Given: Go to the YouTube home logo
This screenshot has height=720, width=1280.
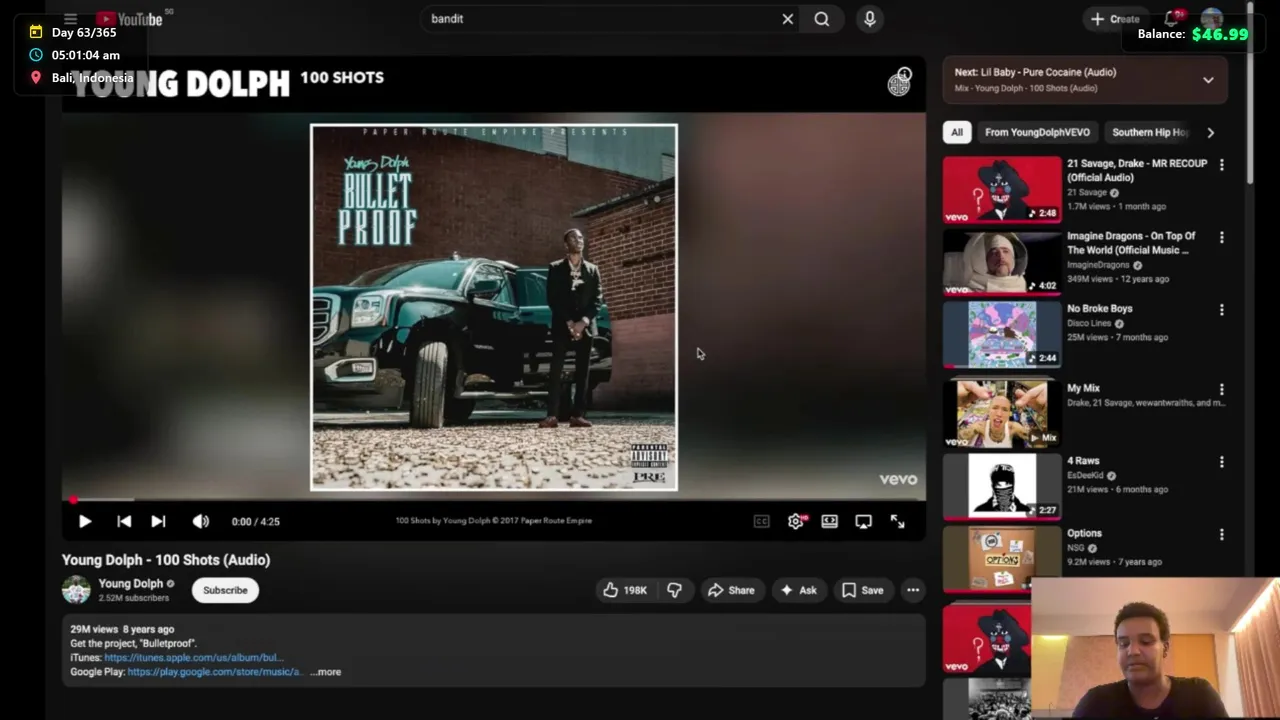Looking at the screenshot, I should (129, 19).
